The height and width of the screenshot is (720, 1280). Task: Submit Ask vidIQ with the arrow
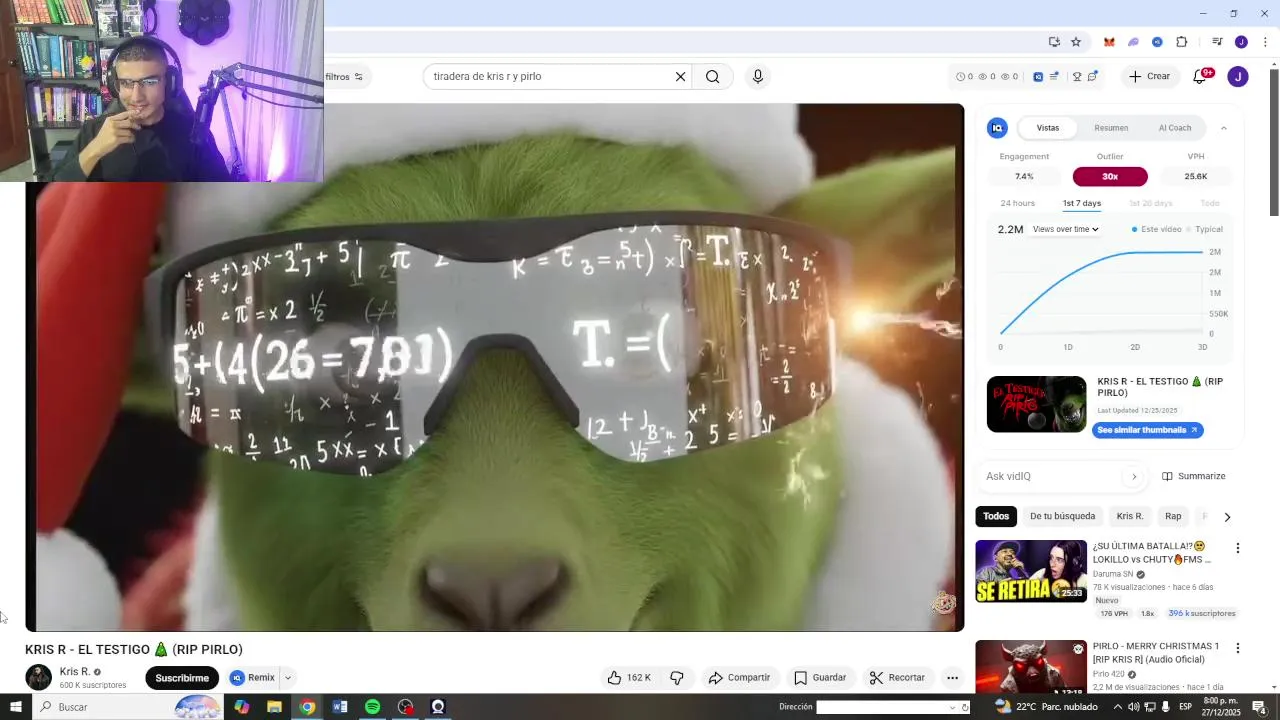1134,476
